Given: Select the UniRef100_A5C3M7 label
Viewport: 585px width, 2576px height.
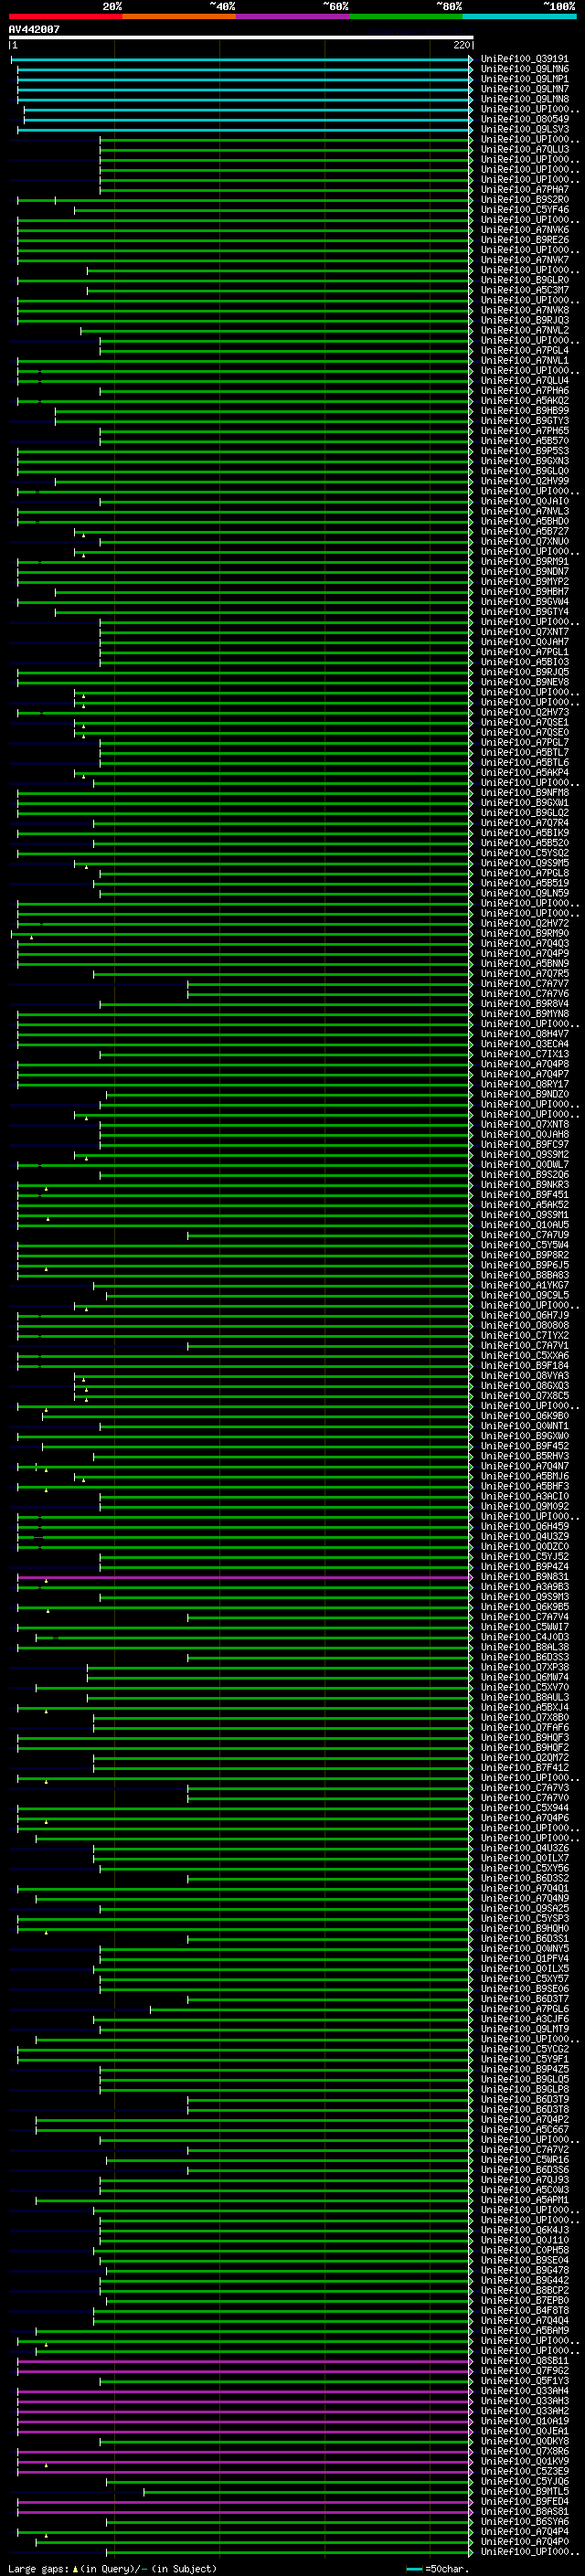Looking at the screenshot, I should (524, 290).
